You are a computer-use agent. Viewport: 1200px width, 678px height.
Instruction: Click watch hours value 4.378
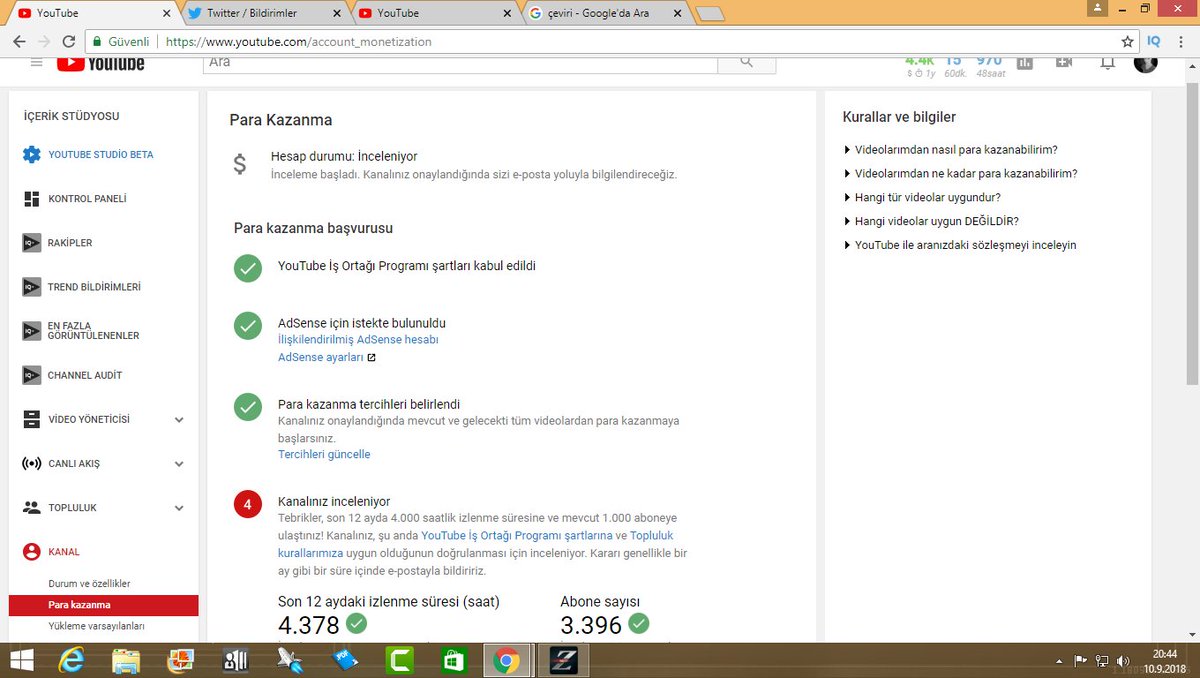coord(309,625)
